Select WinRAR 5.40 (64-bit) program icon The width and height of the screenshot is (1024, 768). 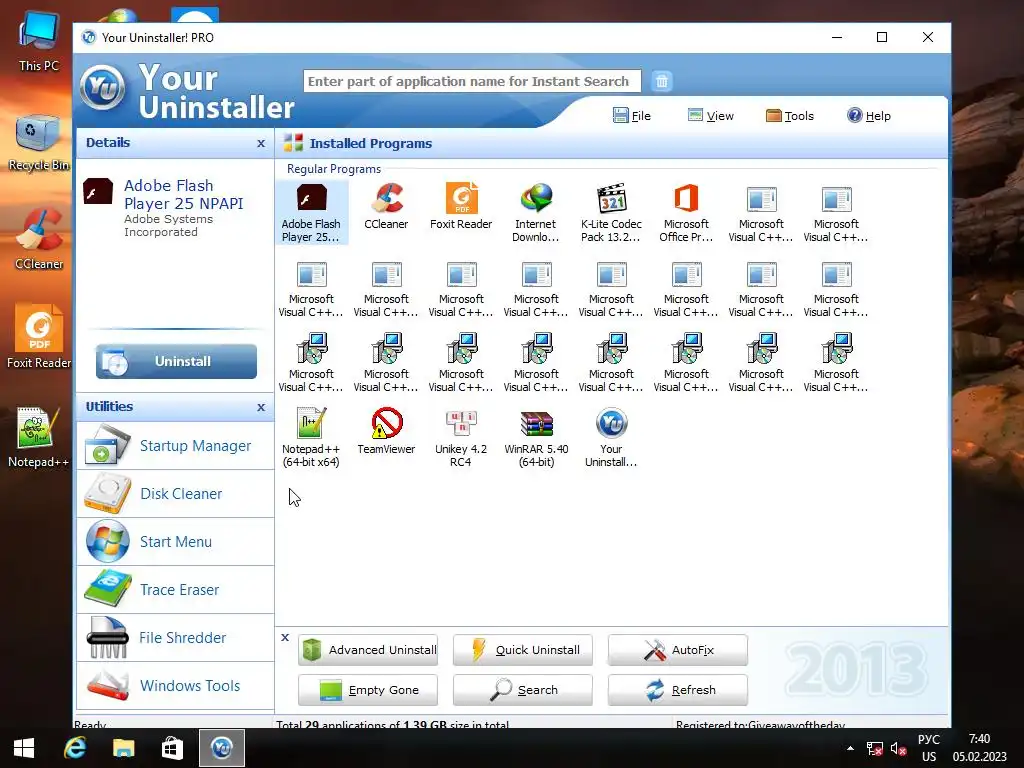coord(536,438)
